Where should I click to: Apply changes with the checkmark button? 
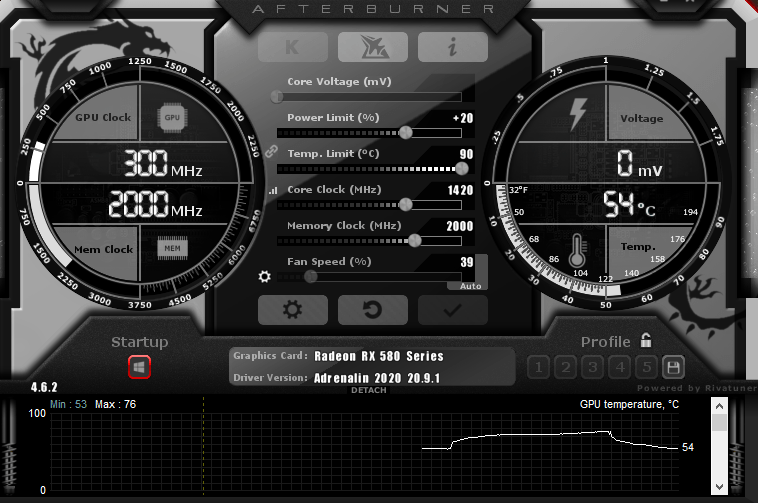(452, 310)
